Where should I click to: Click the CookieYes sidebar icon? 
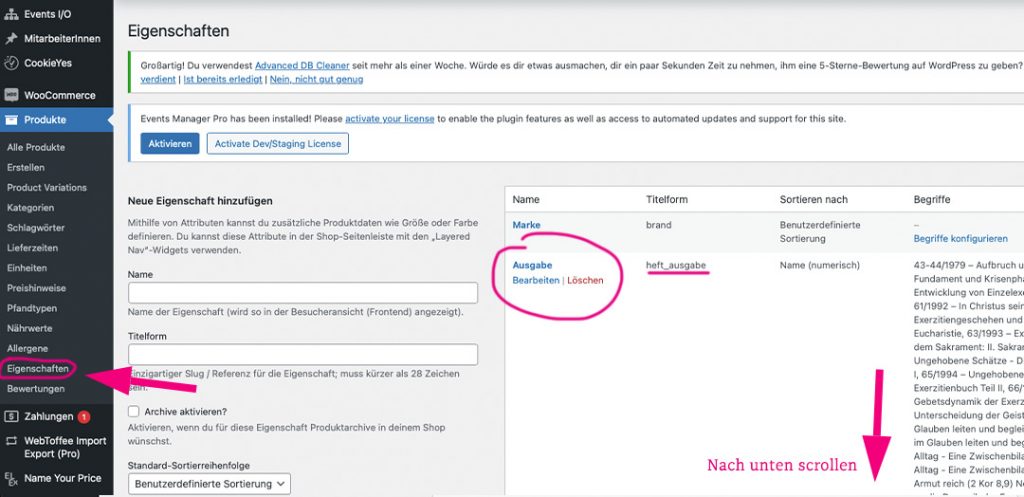tap(12, 63)
